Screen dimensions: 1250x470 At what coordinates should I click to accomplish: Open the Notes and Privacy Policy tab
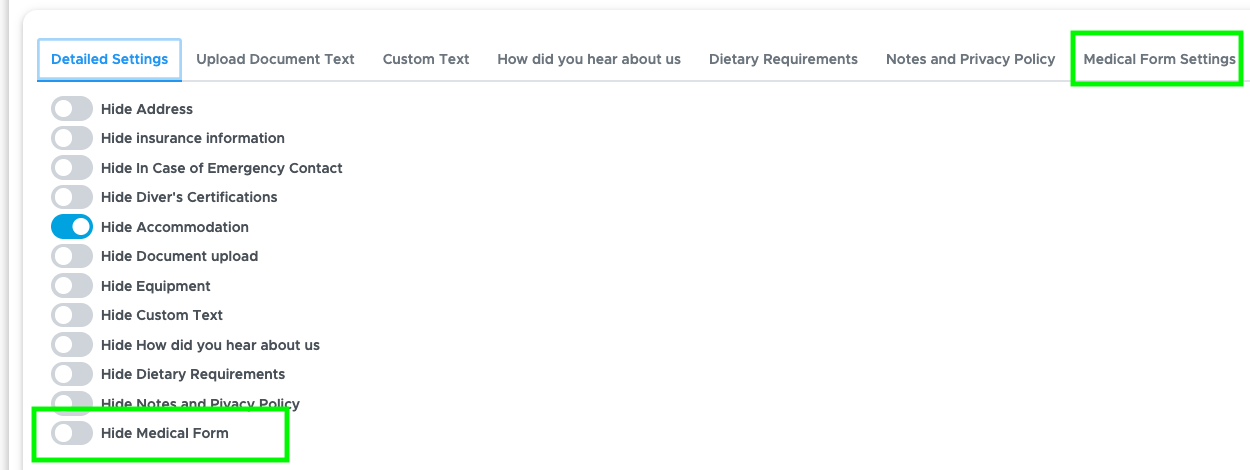[970, 59]
